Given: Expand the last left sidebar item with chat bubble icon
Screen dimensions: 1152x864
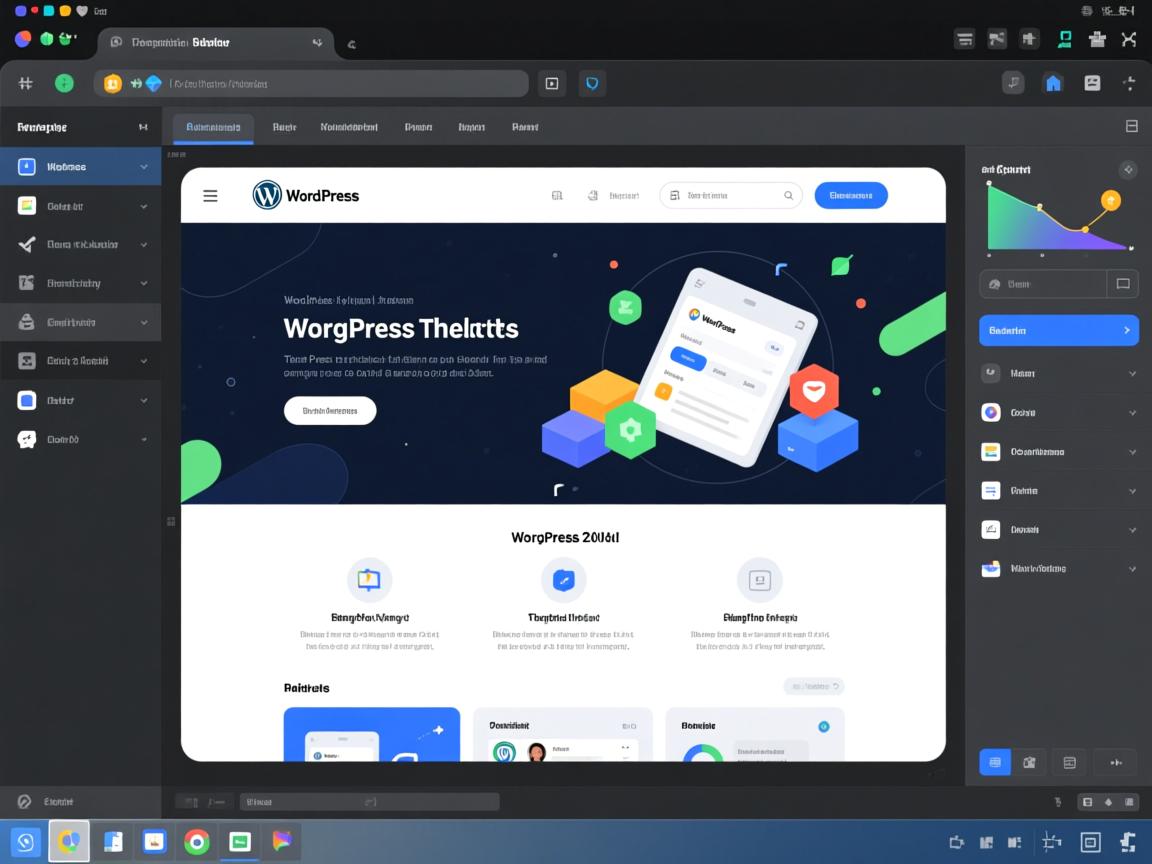Looking at the screenshot, I should point(143,439).
